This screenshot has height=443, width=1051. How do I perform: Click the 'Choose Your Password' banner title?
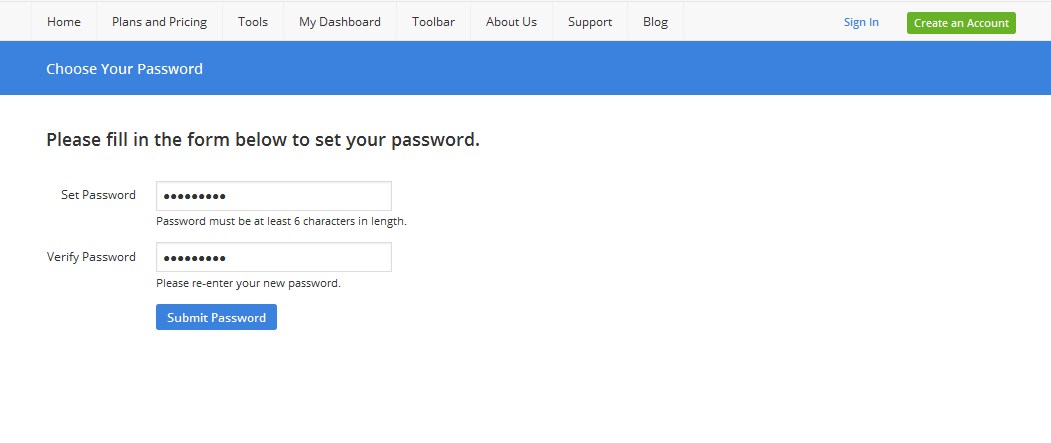click(x=124, y=69)
